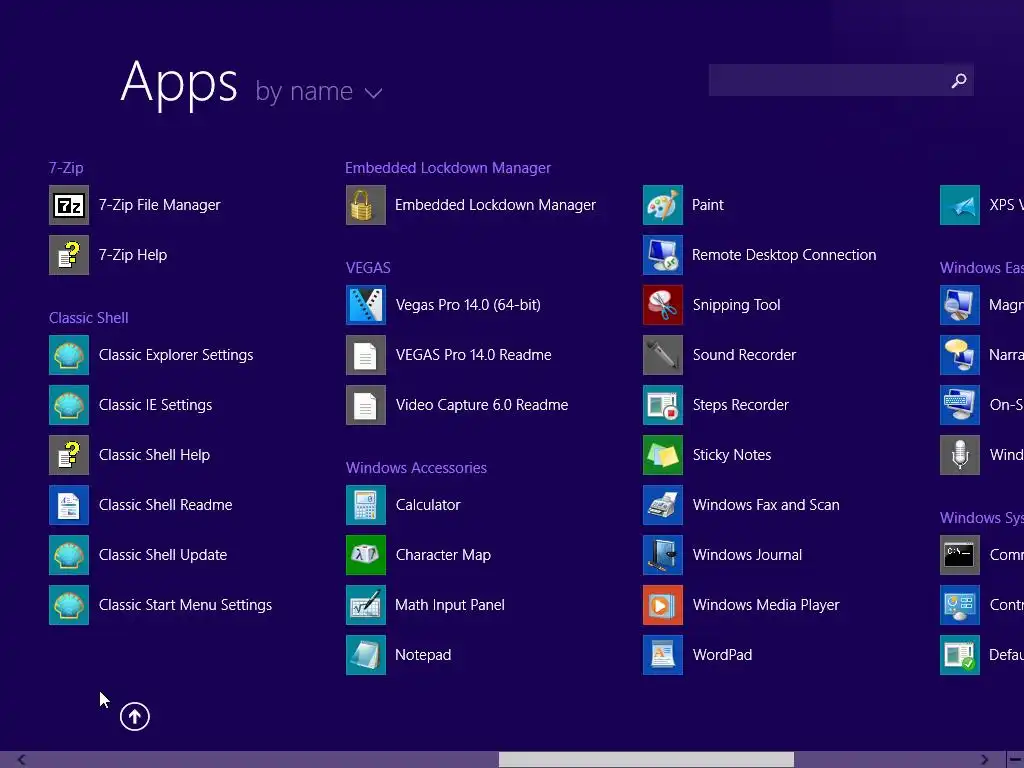Screen dimensions: 1024x768
Task: Click the 7-Zip group header
Action: [66, 168]
